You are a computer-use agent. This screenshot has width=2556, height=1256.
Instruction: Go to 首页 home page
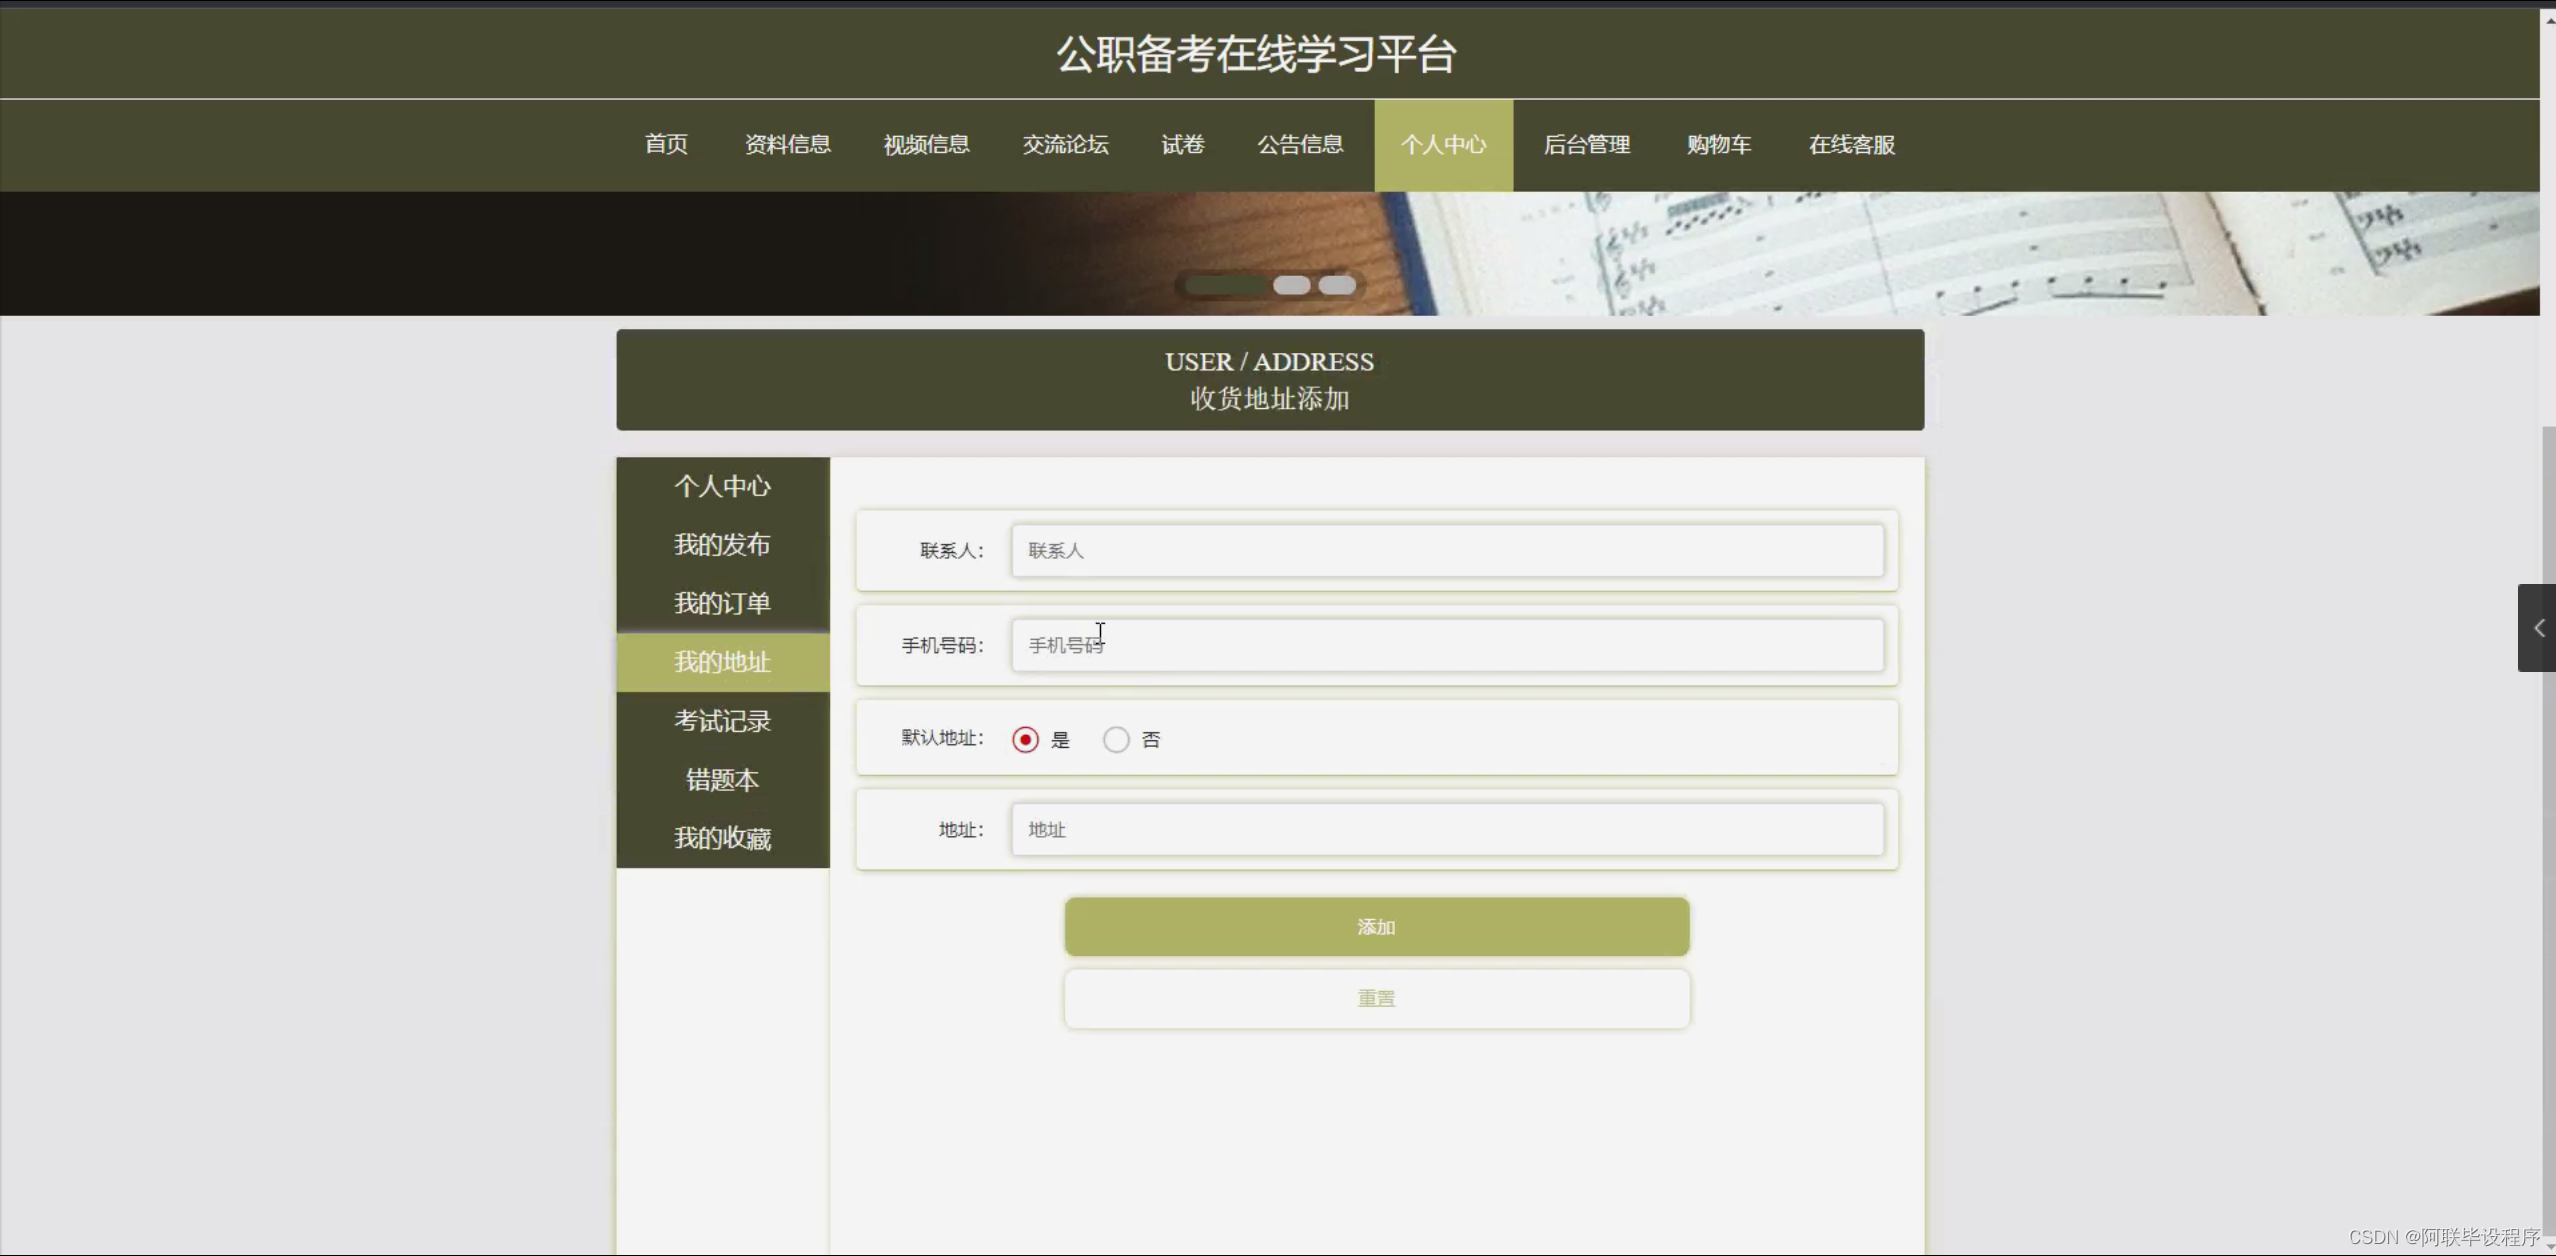tap(665, 145)
